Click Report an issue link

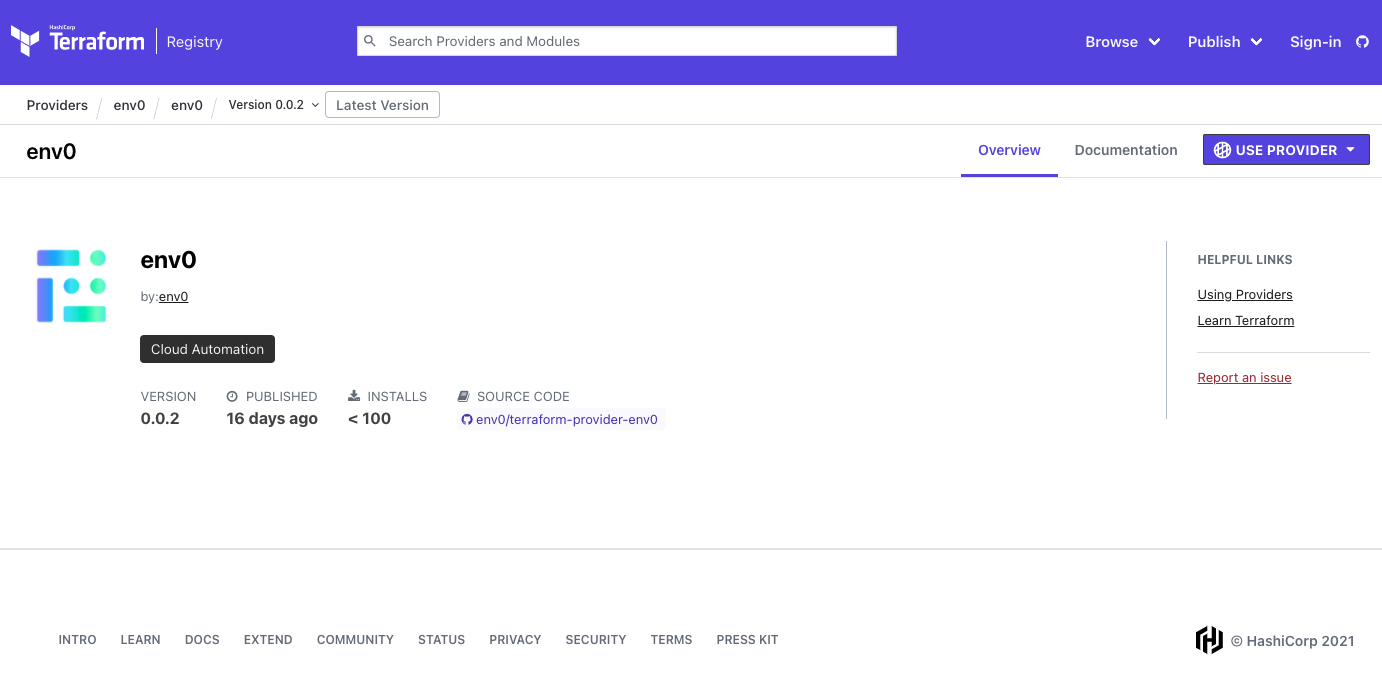click(1244, 378)
